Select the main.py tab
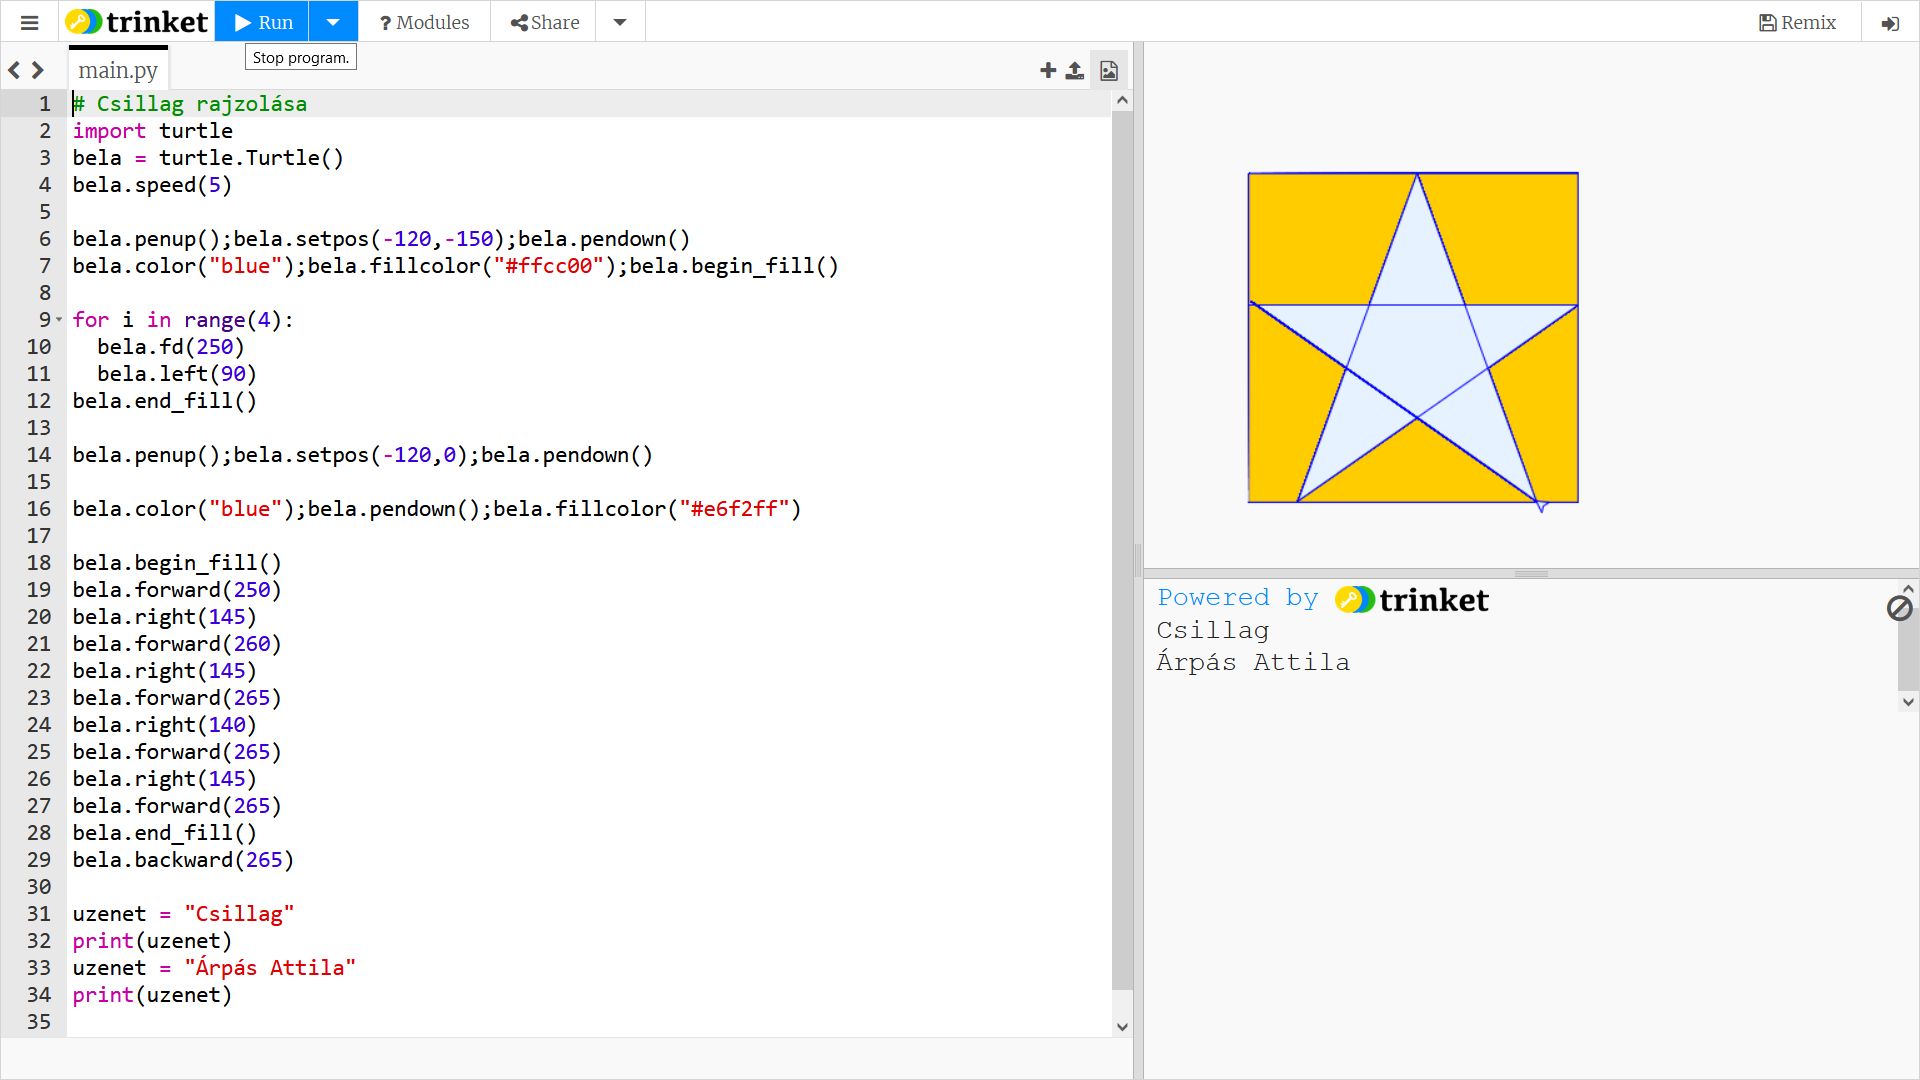 point(118,70)
